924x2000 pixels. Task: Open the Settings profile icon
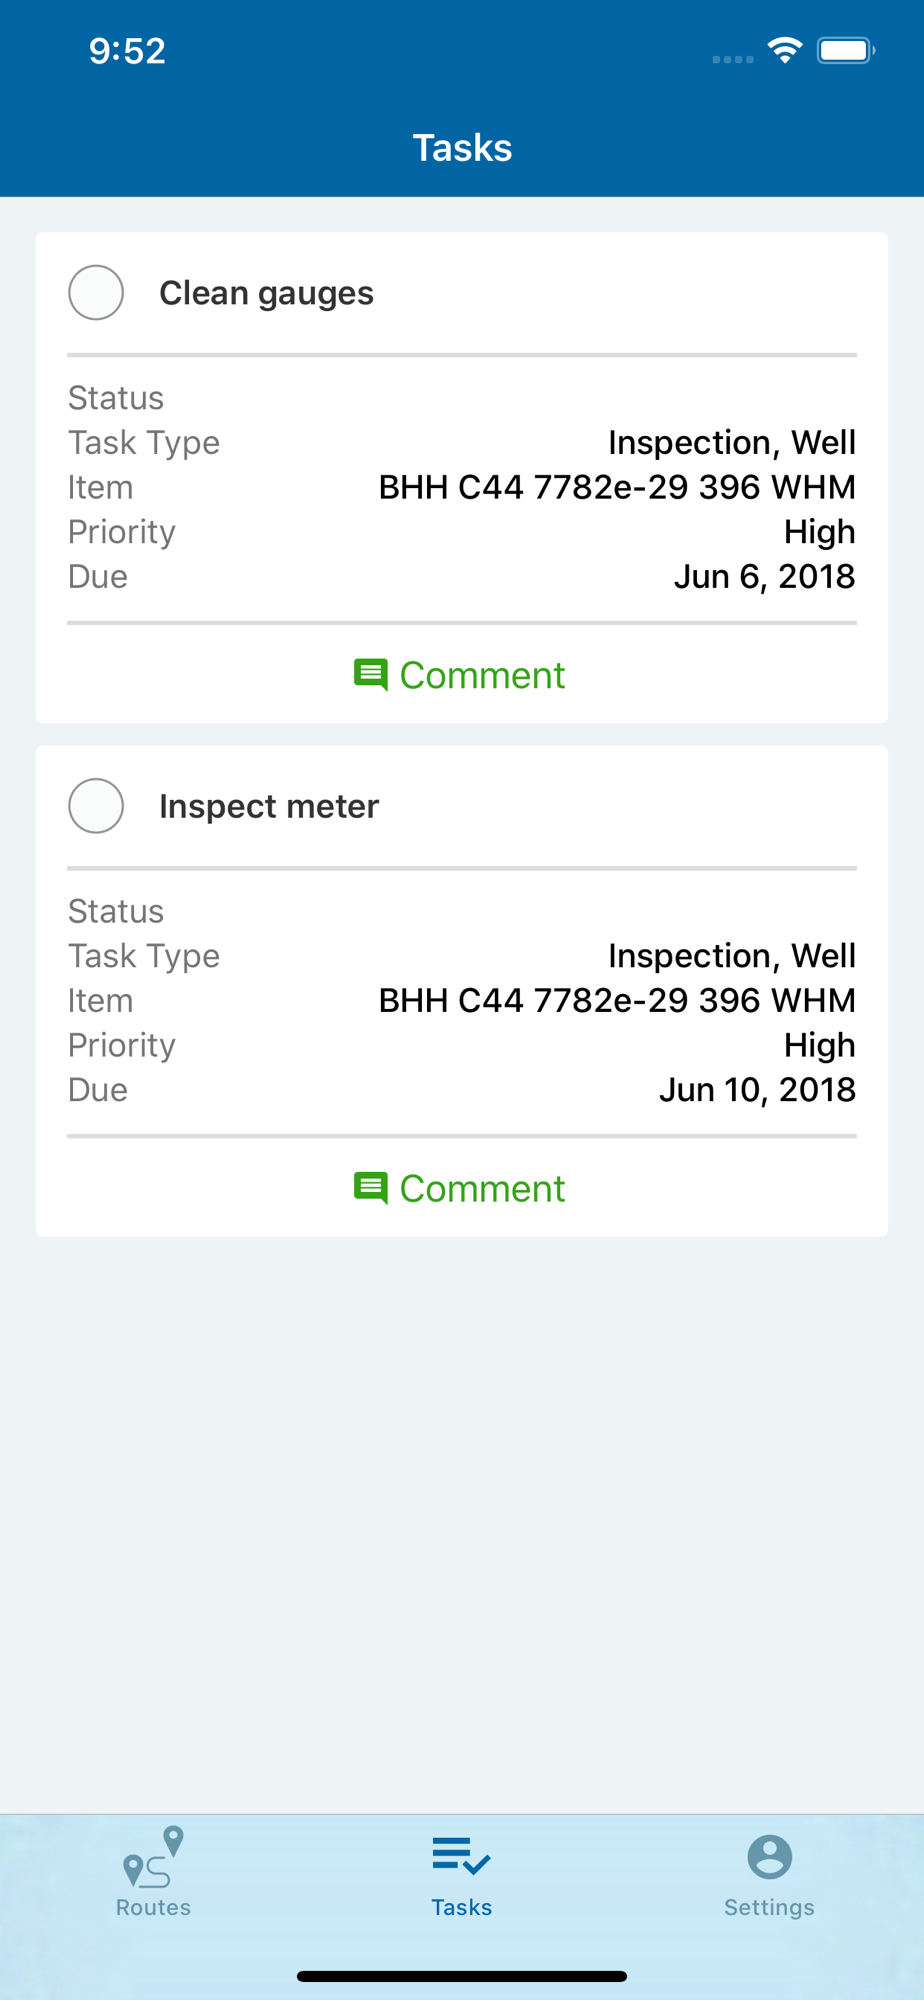click(x=769, y=1857)
